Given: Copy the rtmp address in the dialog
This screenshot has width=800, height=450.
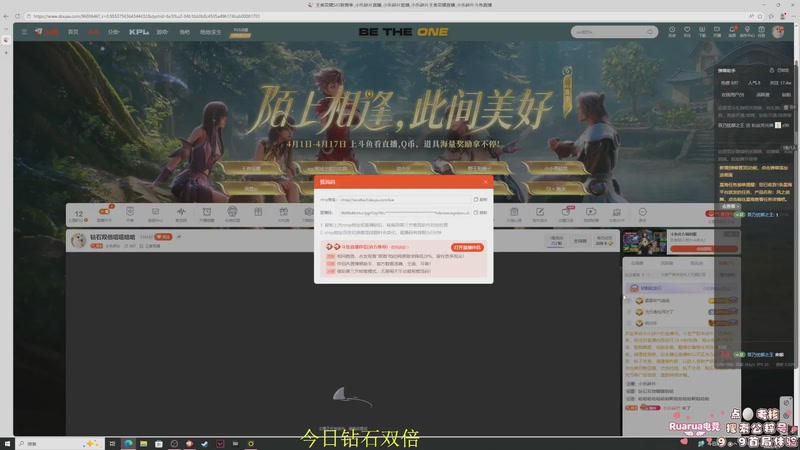Looking at the screenshot, I should (480, 199).
